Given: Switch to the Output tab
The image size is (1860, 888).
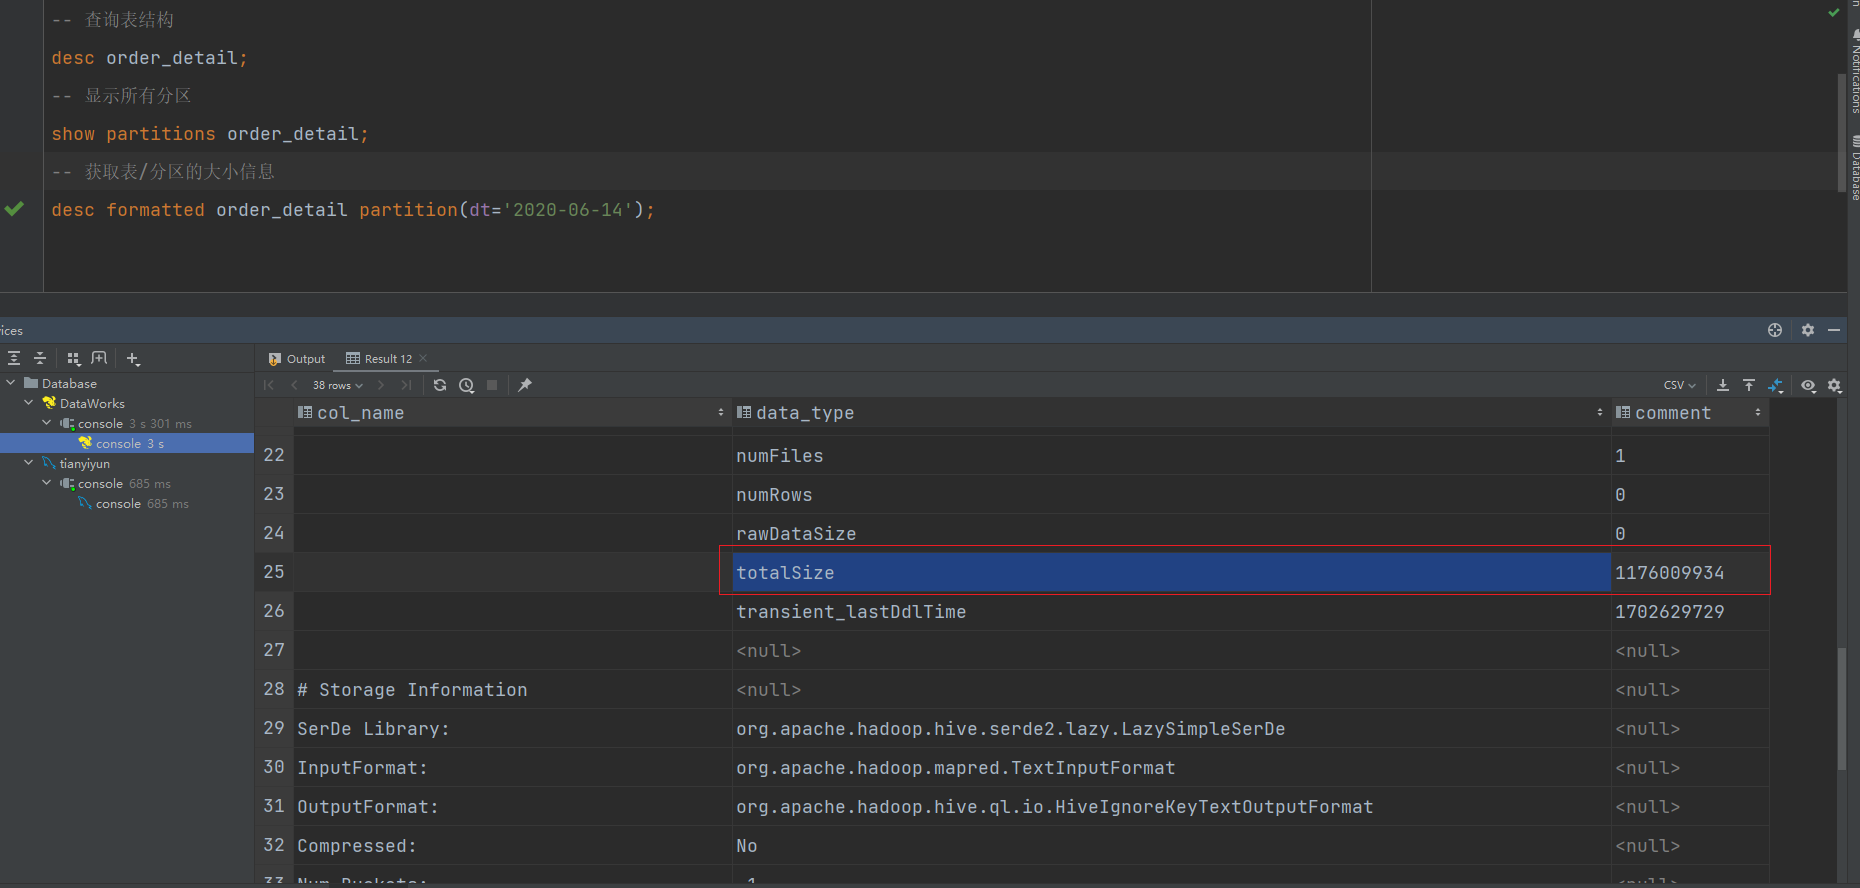Looking at the screenshot, I should point(297,359).
